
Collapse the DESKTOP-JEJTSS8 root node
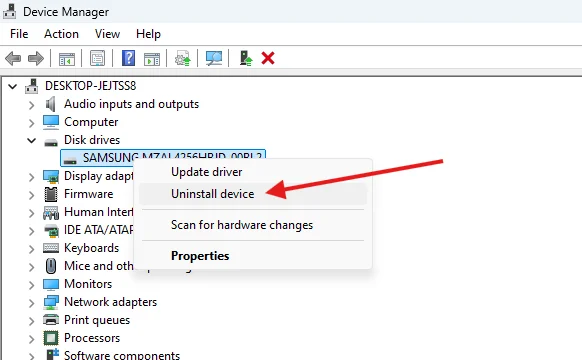coord(13,86)
